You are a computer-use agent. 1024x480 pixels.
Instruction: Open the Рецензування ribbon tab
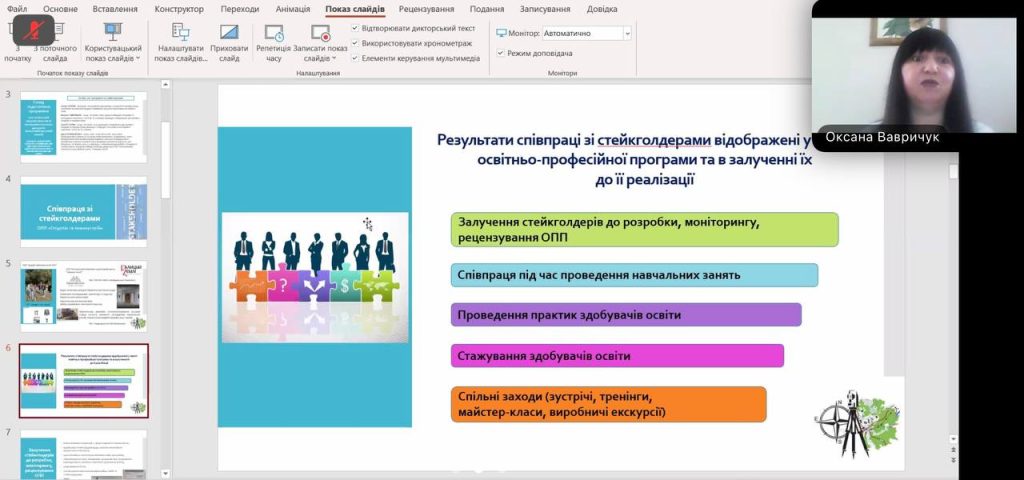click(426, 9)
